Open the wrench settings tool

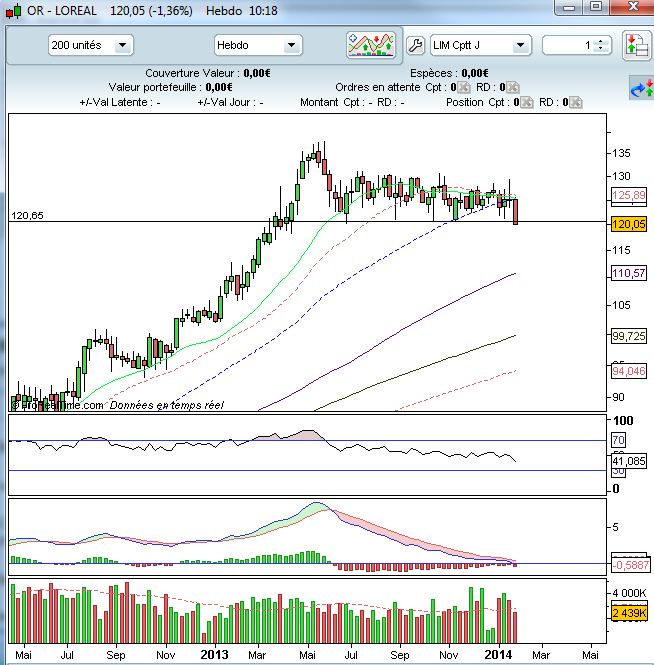click(415, 45)
